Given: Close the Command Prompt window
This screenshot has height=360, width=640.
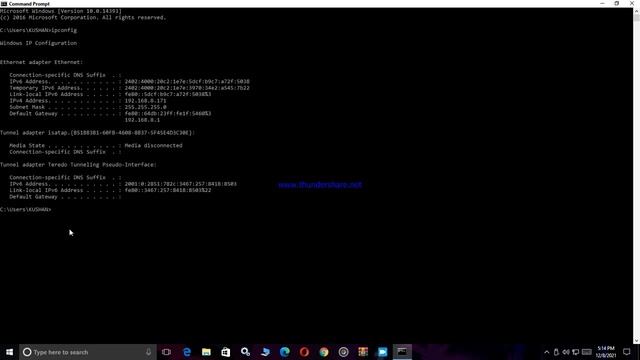Looking at the screenshot, I should pyautogui.click(x=632, y=3).
